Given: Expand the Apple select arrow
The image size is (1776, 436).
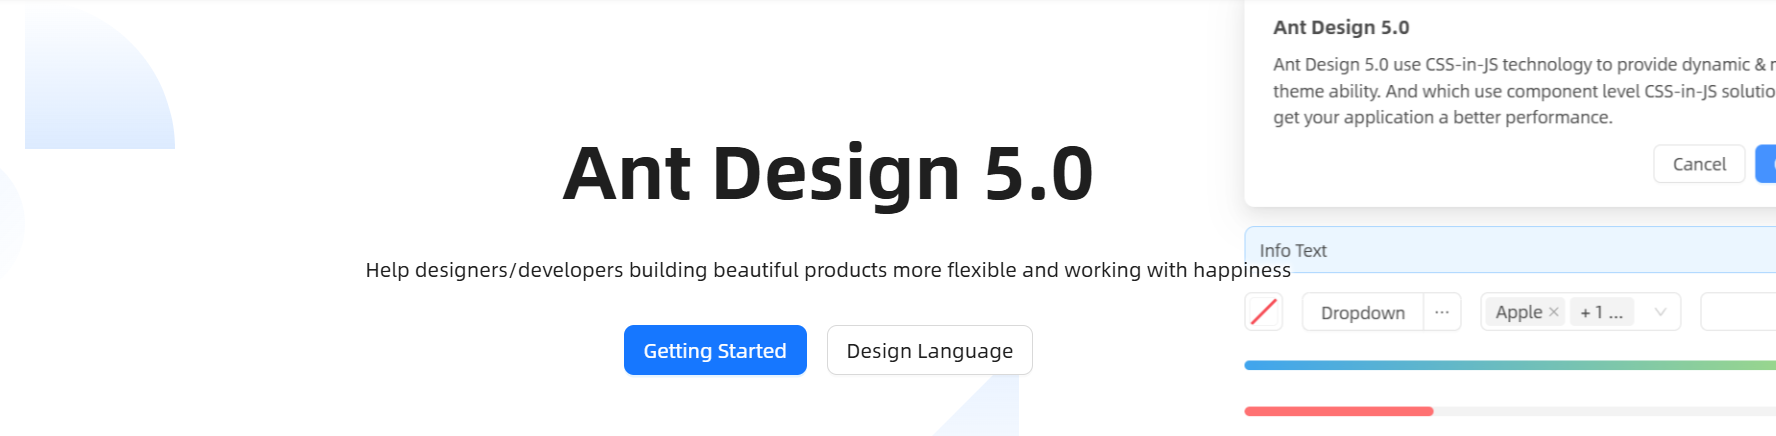Looking at the screenshot, I should pos(1660,312).
